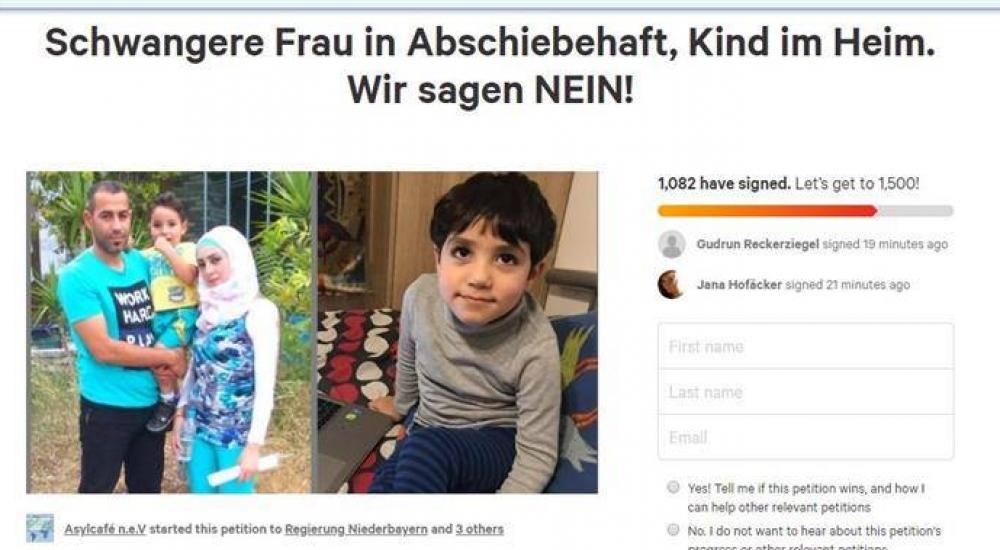1000x550 pixels.
Task: Click the 'Wir sagen NEIN!' headline line
Action: point(490,90)
